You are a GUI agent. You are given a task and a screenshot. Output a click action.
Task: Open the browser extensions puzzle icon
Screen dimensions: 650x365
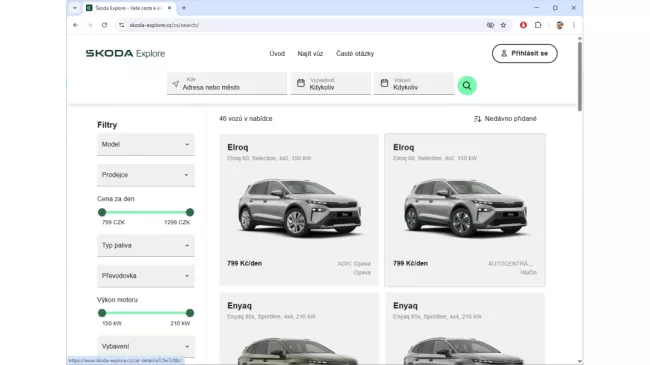(x=538, y=25)
